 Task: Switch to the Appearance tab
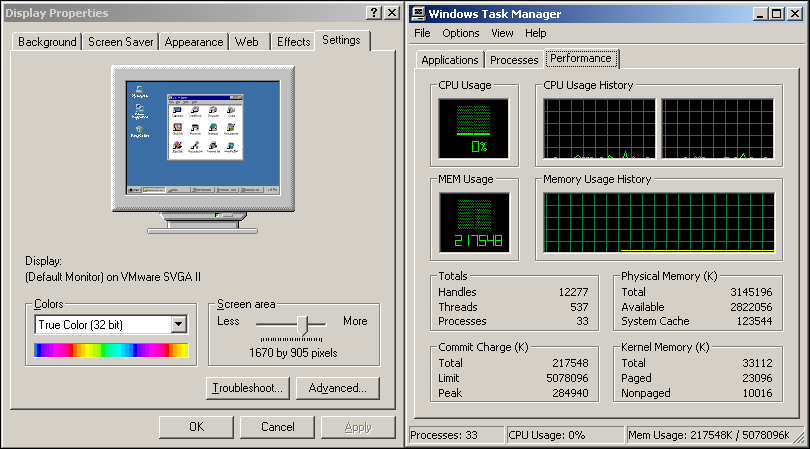(x=194, y=42)
